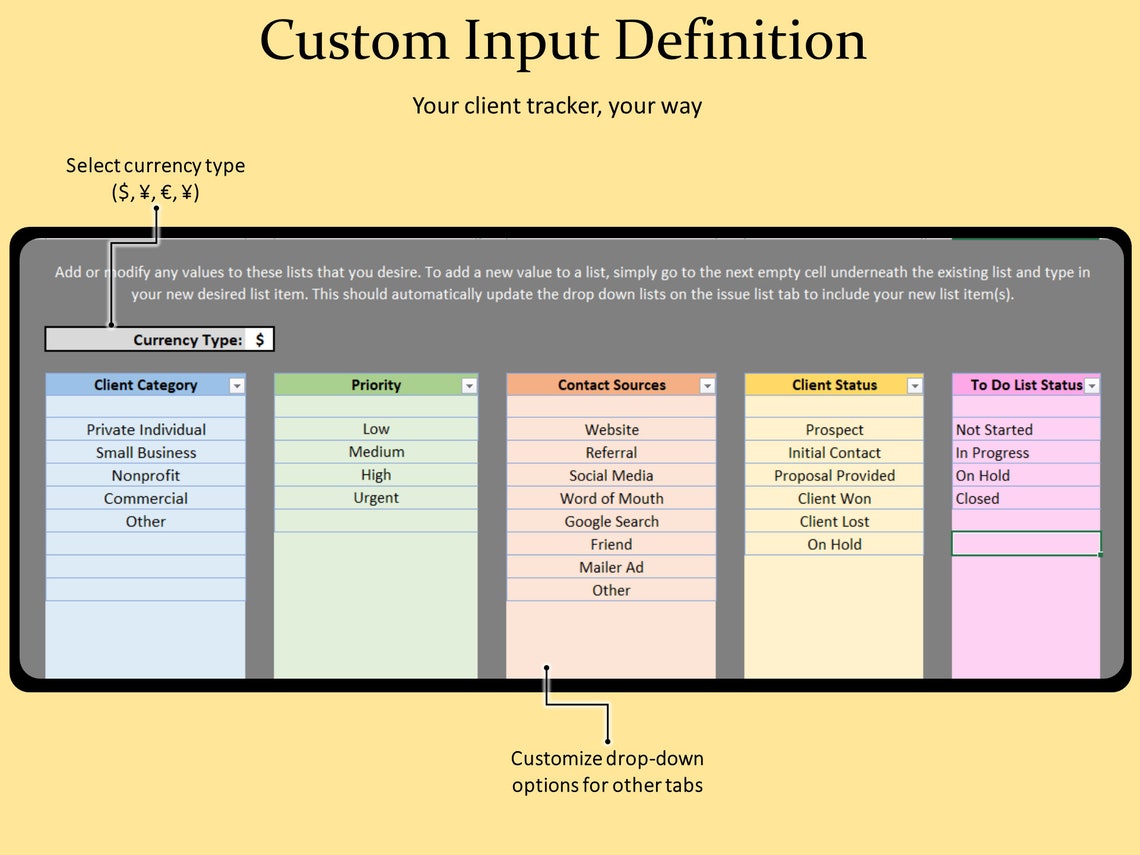Screen dimensions: 1140x855
Task: Select the Prospect client status cell
Action: pyautogui.click(x=833, y=429)
